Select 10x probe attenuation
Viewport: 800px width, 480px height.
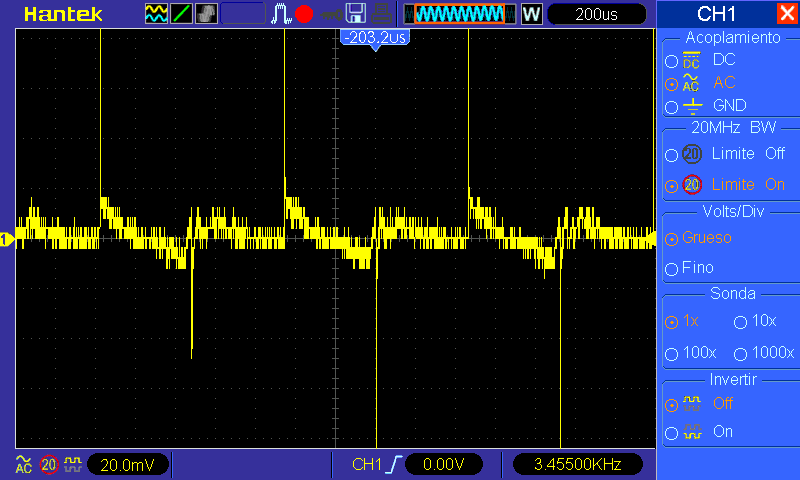tap(740, 322)
